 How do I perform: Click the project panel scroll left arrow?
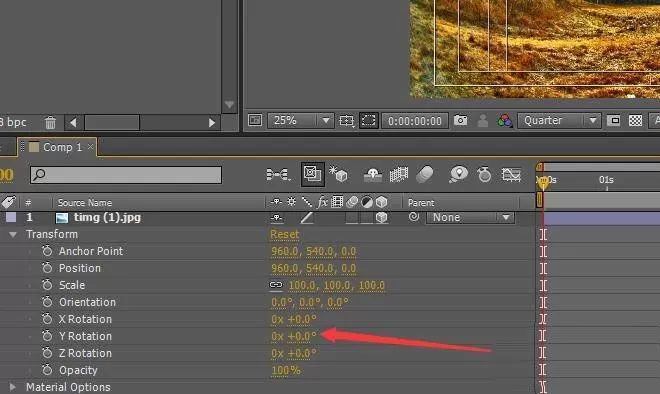(x=73, y=122)
